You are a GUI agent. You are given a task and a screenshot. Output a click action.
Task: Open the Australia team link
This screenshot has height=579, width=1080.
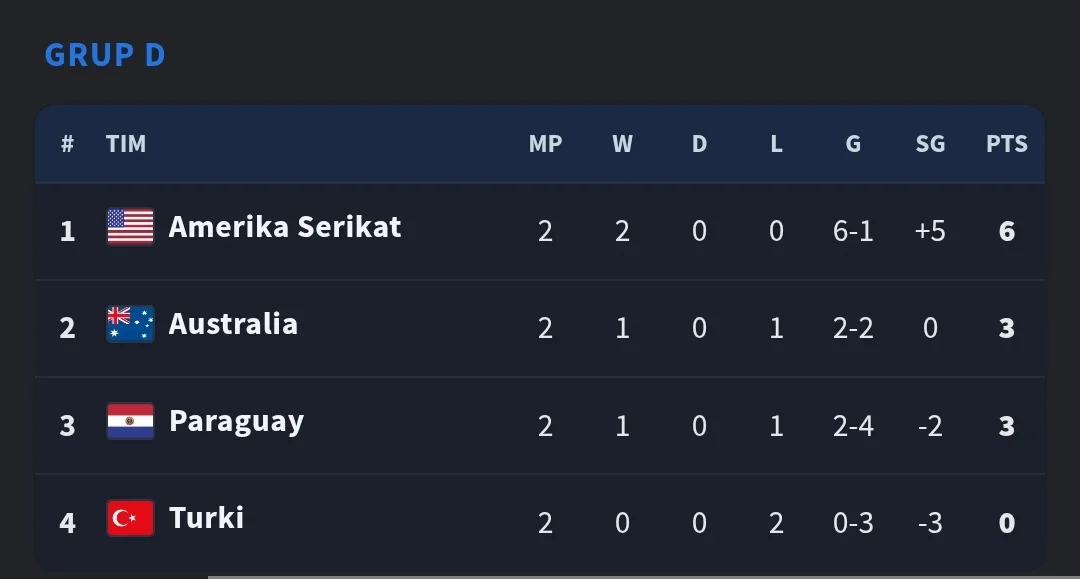233,324
